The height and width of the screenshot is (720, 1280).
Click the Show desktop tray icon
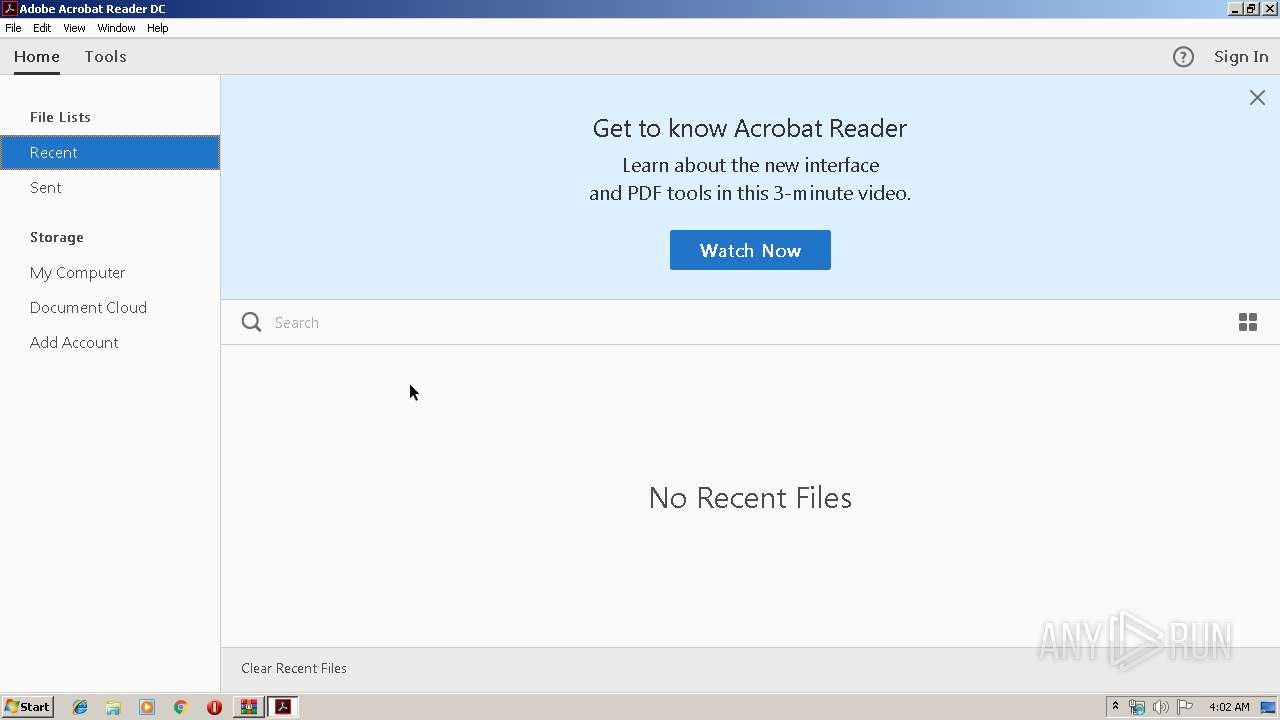pos(1268,707)
